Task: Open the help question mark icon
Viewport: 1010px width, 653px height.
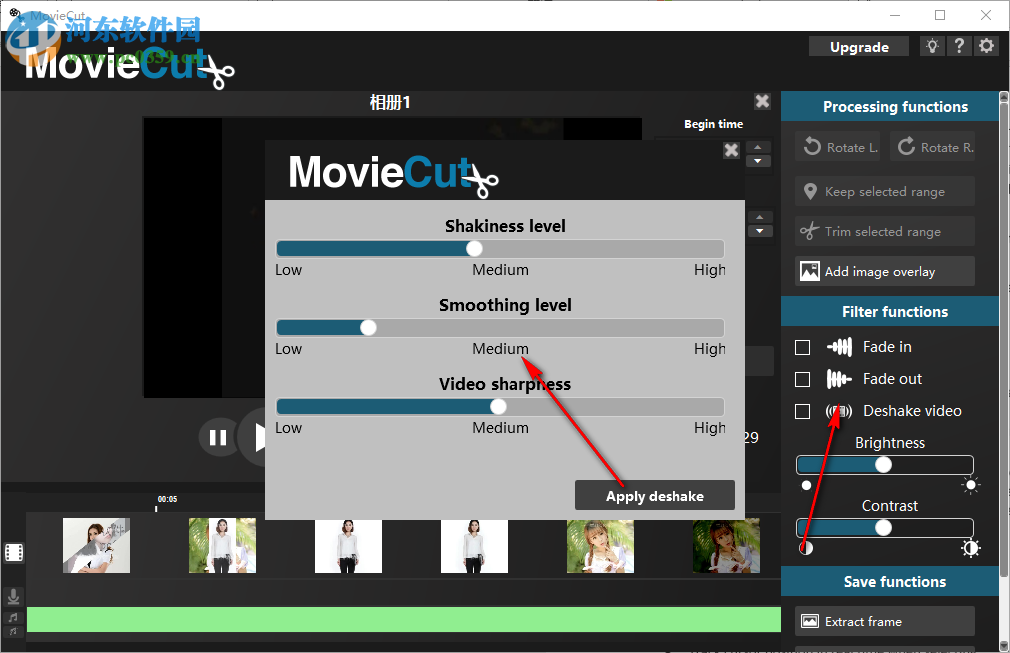Action: [x=959, y=46]
